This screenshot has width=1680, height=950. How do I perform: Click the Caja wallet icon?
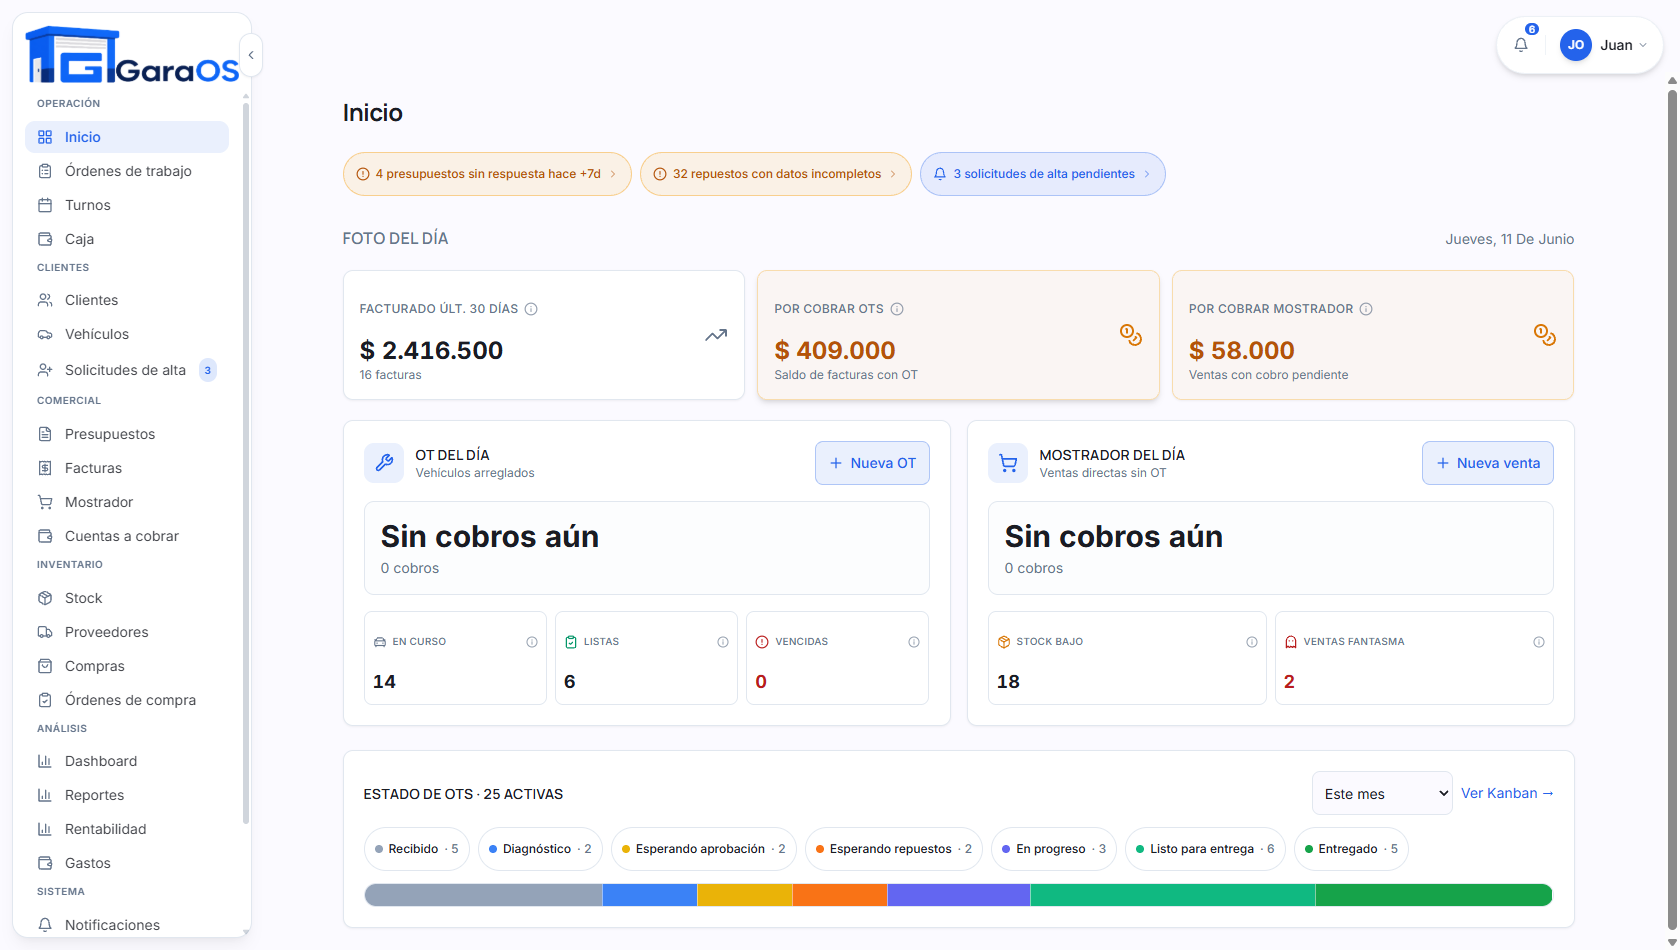tap(45, 239)
